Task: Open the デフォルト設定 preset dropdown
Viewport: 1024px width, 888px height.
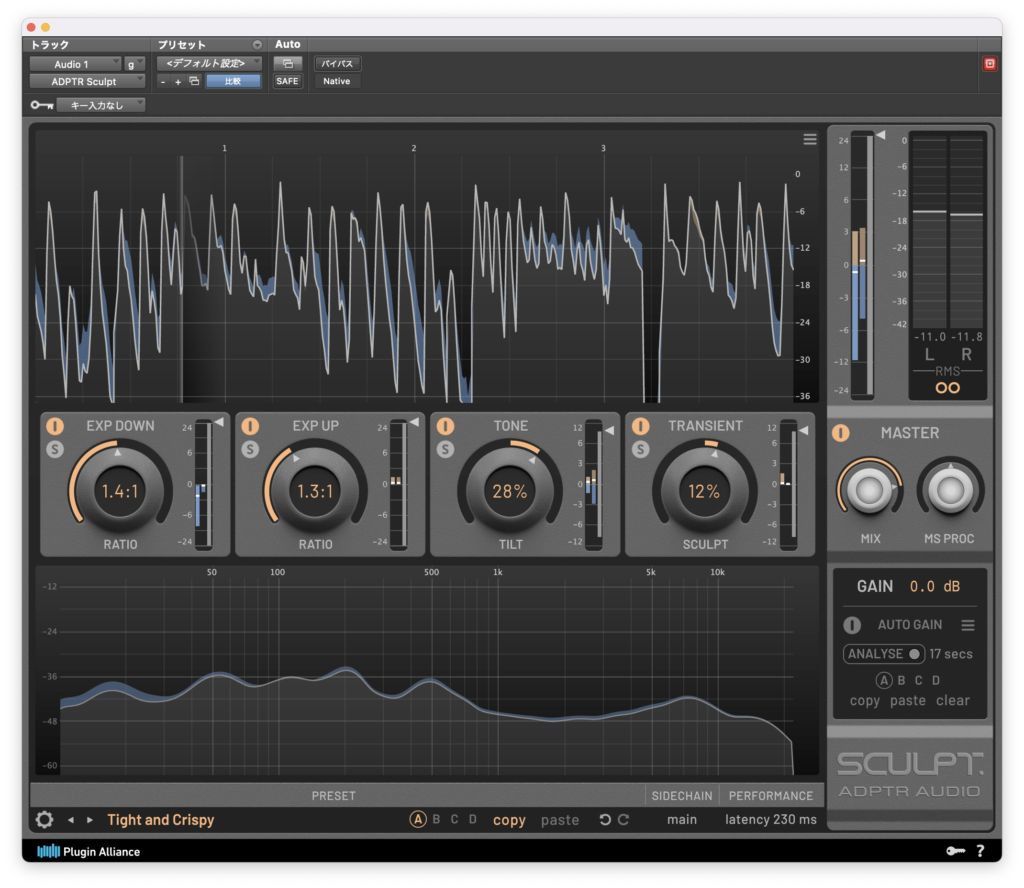Action: (x=209, y=63)
